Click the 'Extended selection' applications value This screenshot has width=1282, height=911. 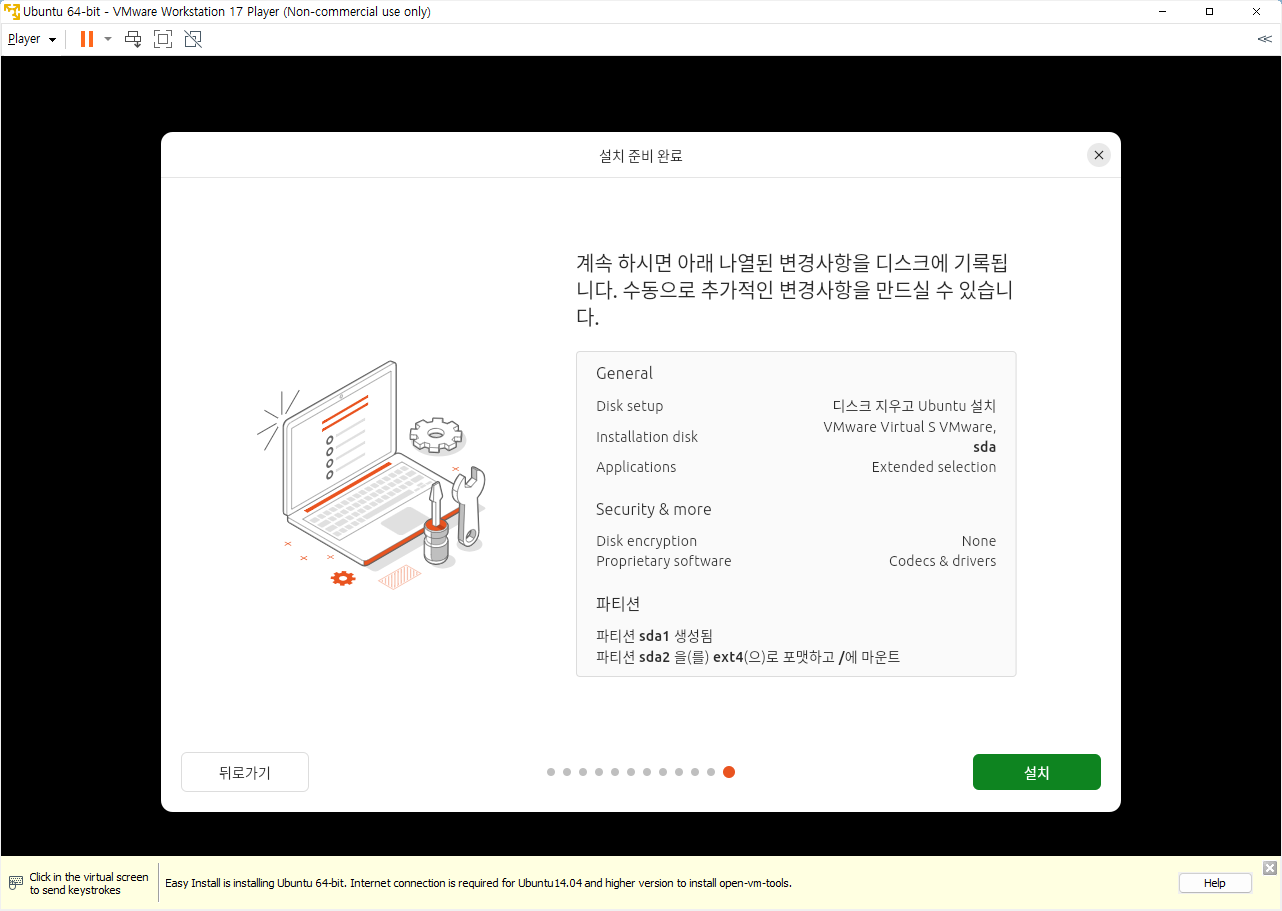(x=934, y=467)
